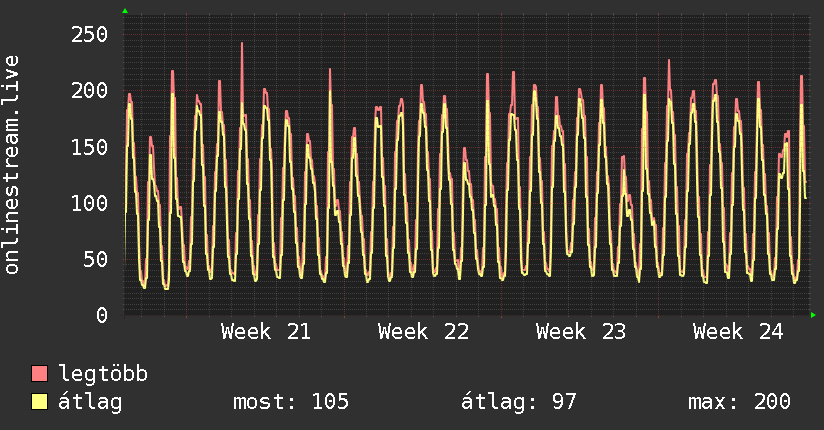Click the yellow átlag legend swatch

39,401
